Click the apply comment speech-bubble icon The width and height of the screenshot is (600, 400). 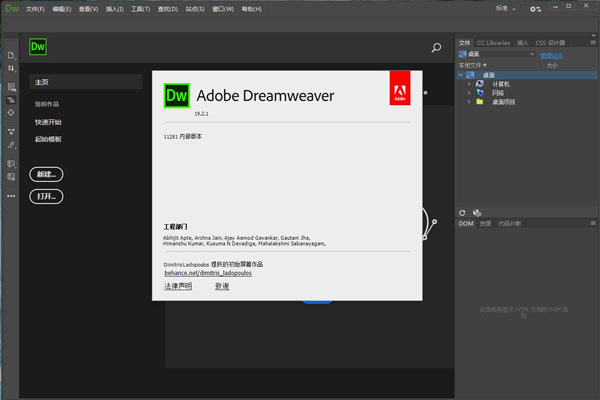pyautogui.click(x=11, y=164)
